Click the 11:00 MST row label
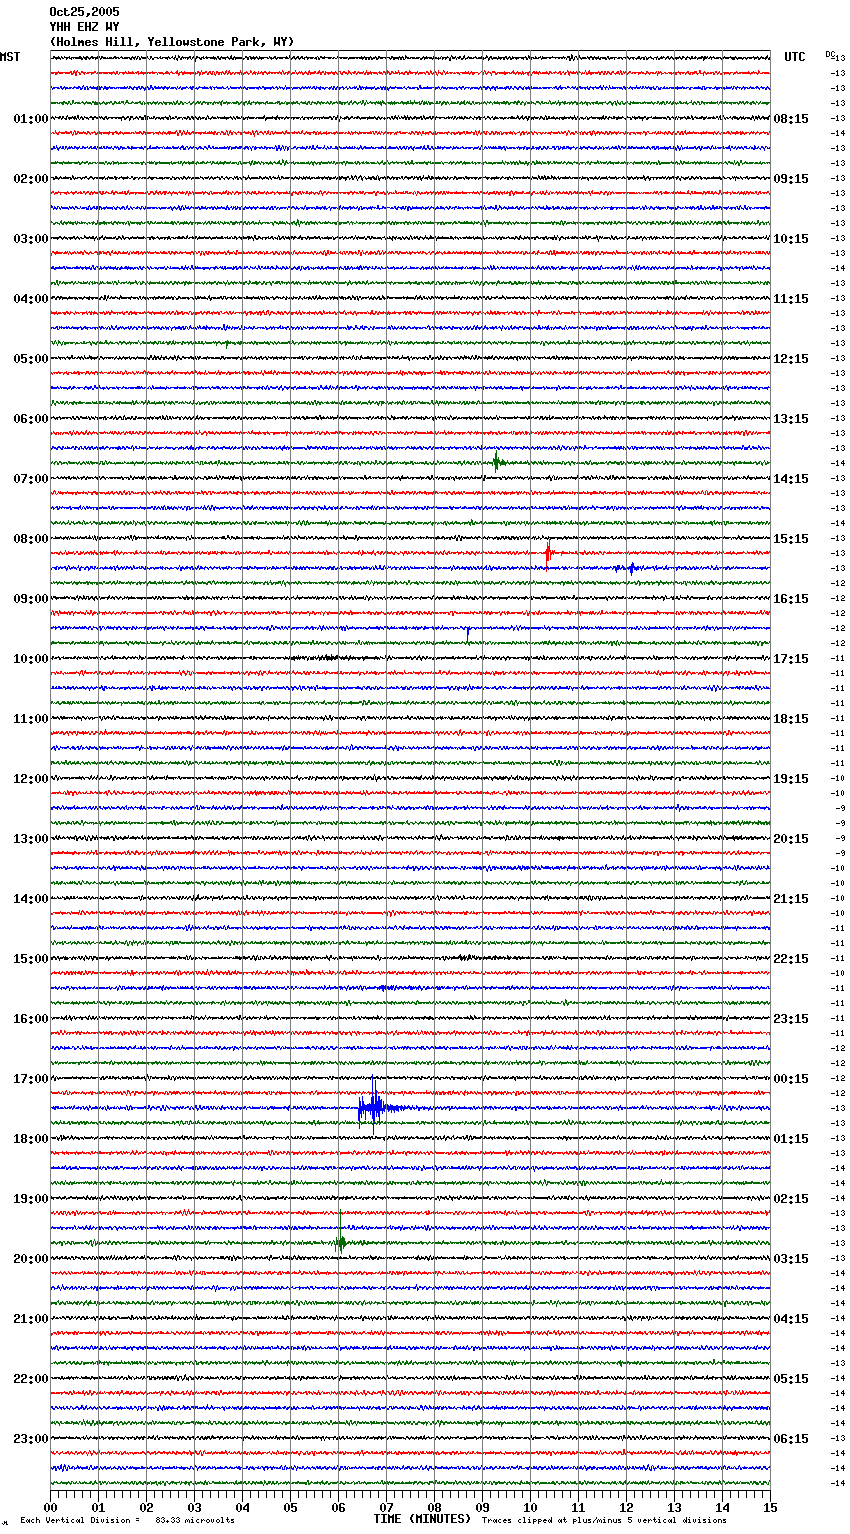 [x=30, y=719]
